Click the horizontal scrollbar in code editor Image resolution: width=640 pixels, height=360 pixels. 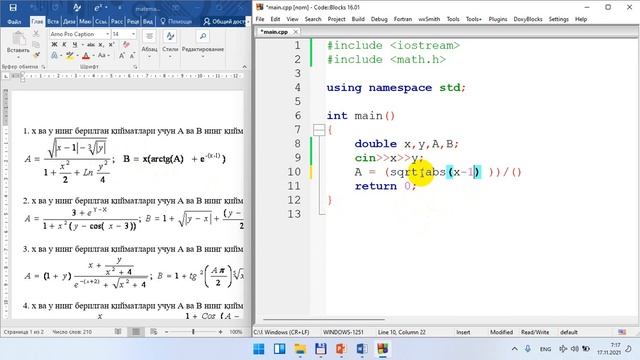coord(324,319)
